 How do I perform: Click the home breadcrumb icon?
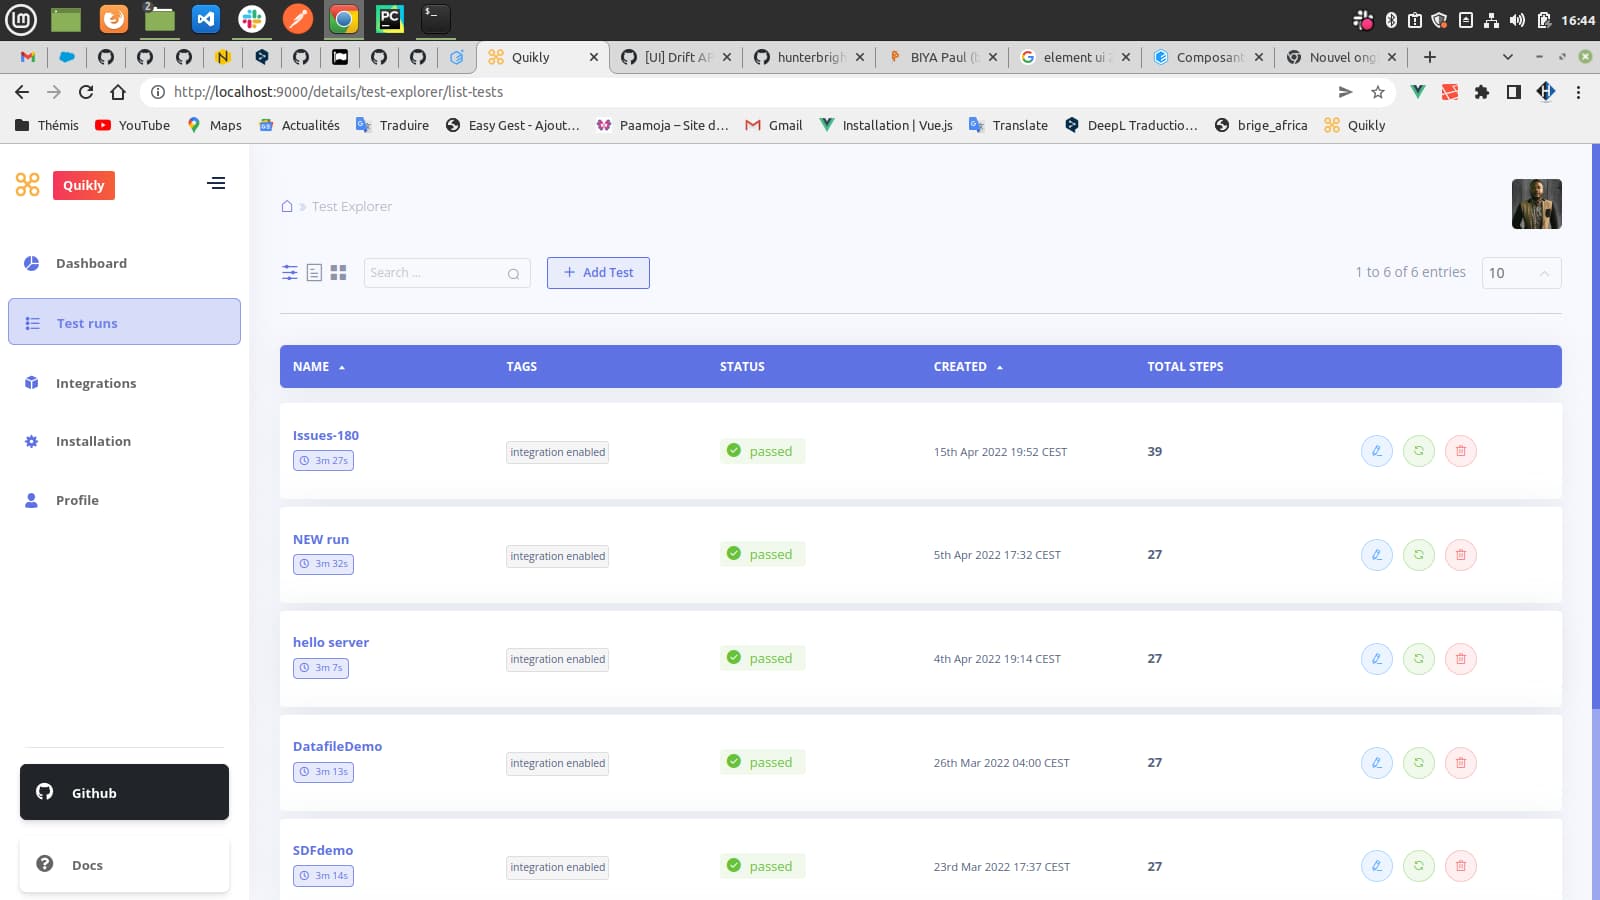pos(287,207)
